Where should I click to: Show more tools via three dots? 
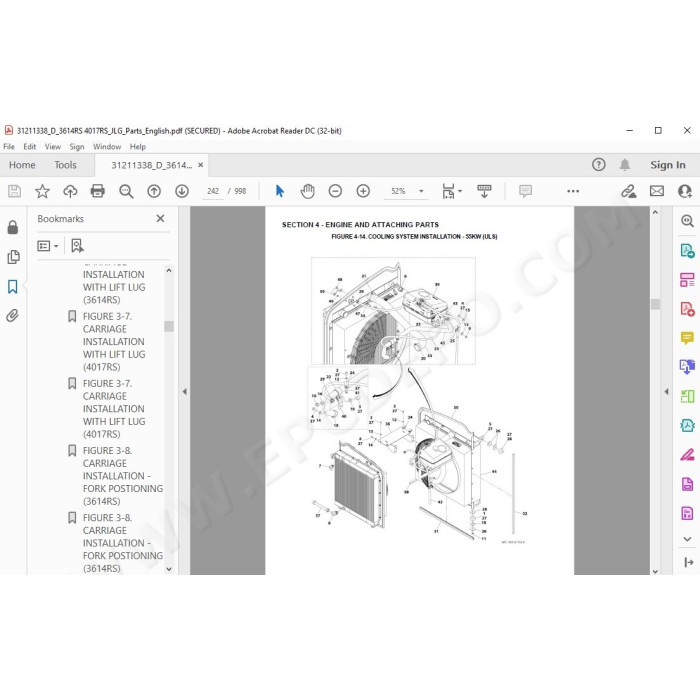(573, 191)
